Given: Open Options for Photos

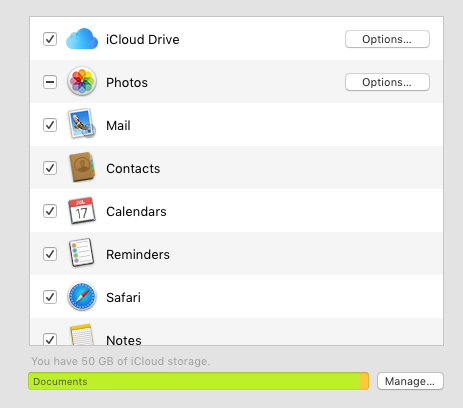Looking at the screenshot, I should [387, 82].
